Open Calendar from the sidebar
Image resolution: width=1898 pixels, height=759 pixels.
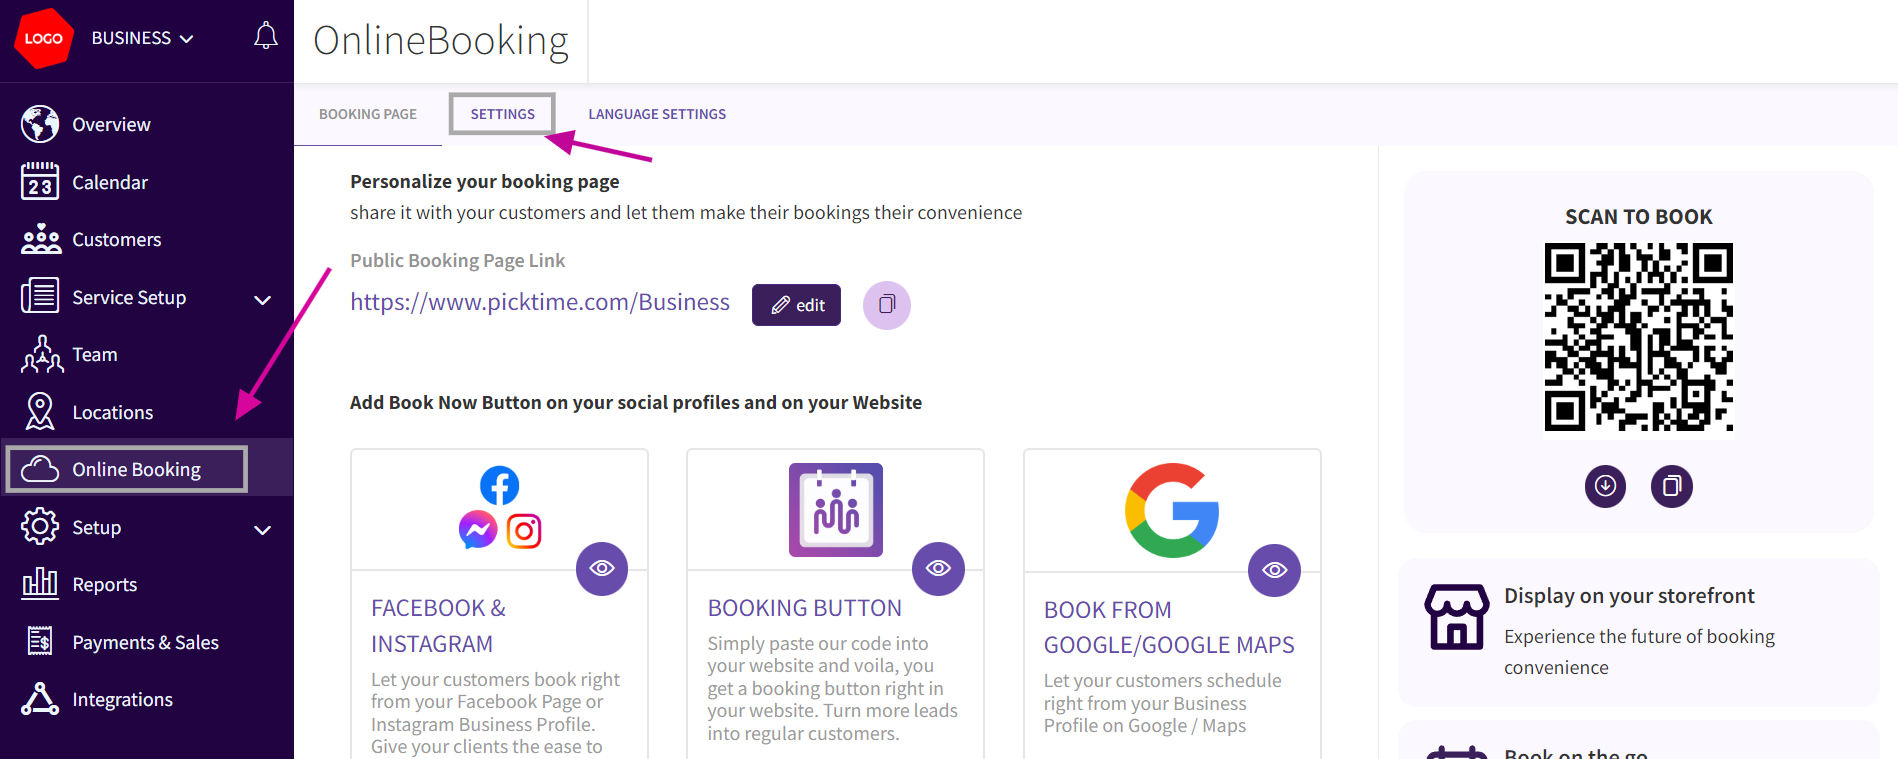(109, 182)
